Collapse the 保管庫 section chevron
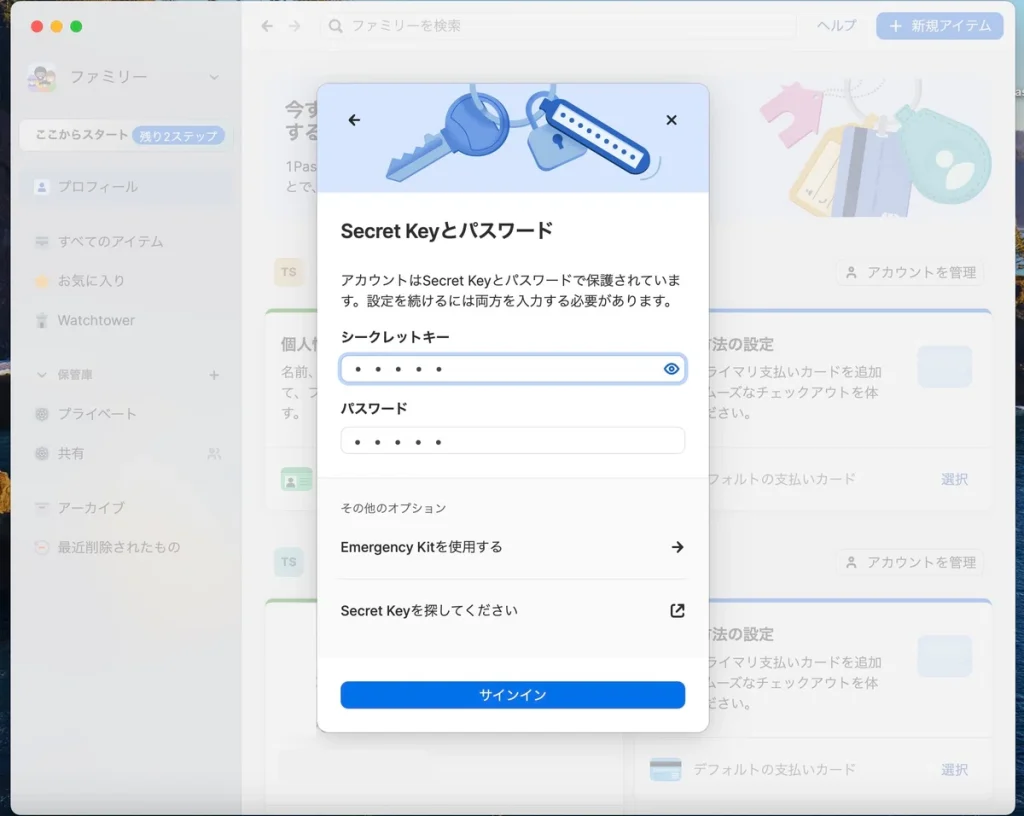This screenshot has width=1024, height=816. (x=42, y=375)
